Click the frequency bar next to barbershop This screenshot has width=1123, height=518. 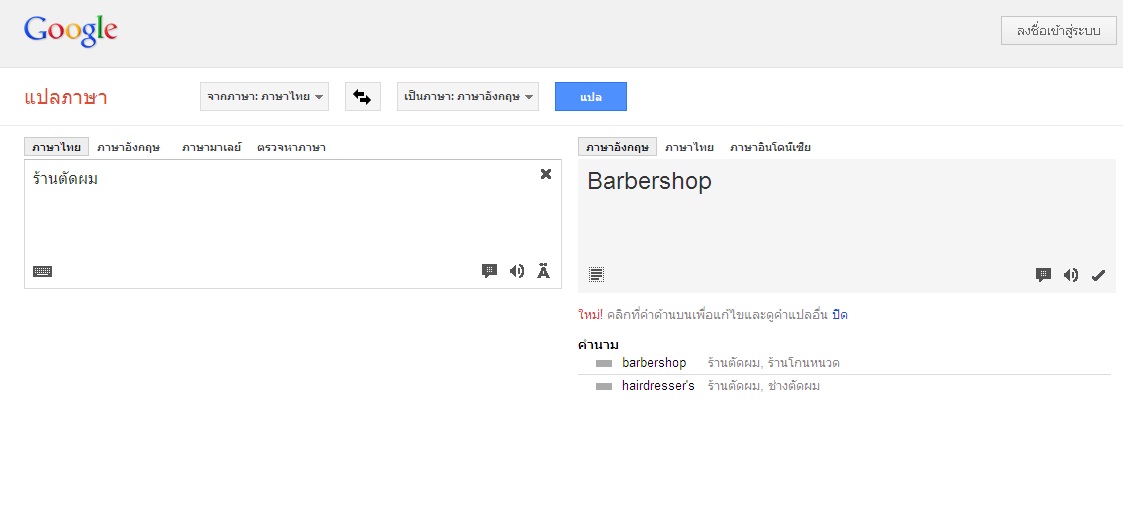[604, 364]
